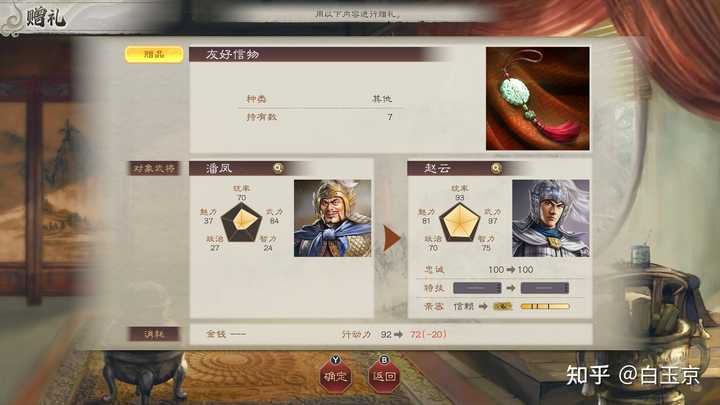Select the 对象武将 label tab

(x=154, y=168)
